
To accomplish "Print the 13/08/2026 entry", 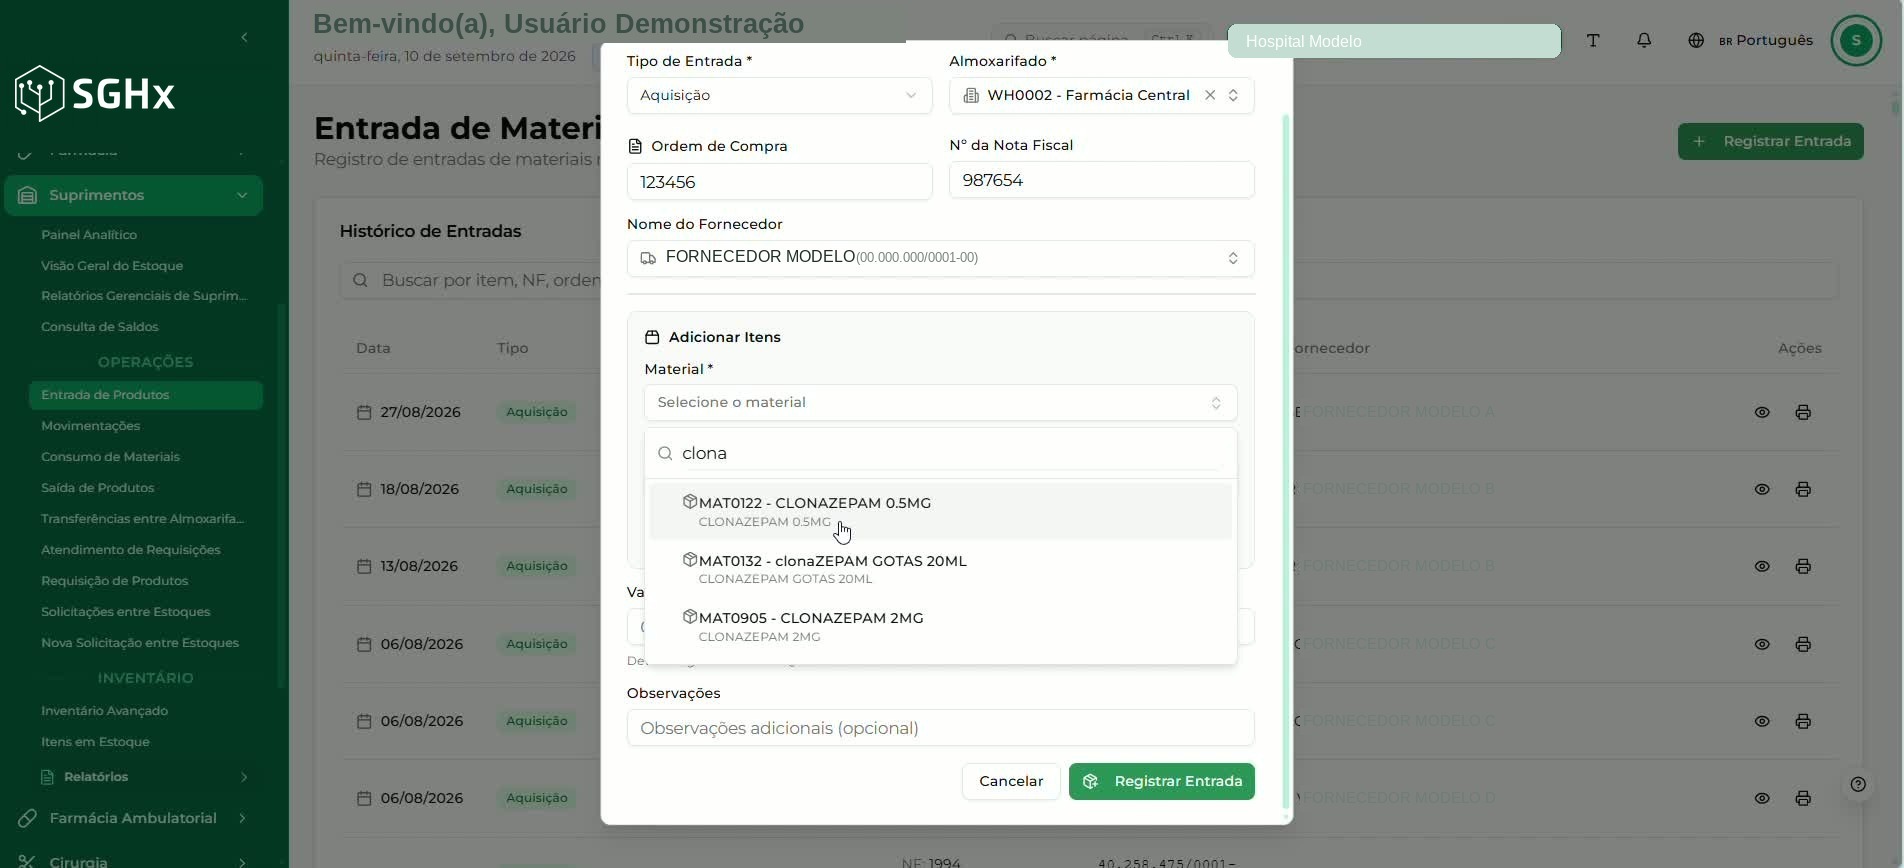I will pyautogui.click(x=1803, y=566).
